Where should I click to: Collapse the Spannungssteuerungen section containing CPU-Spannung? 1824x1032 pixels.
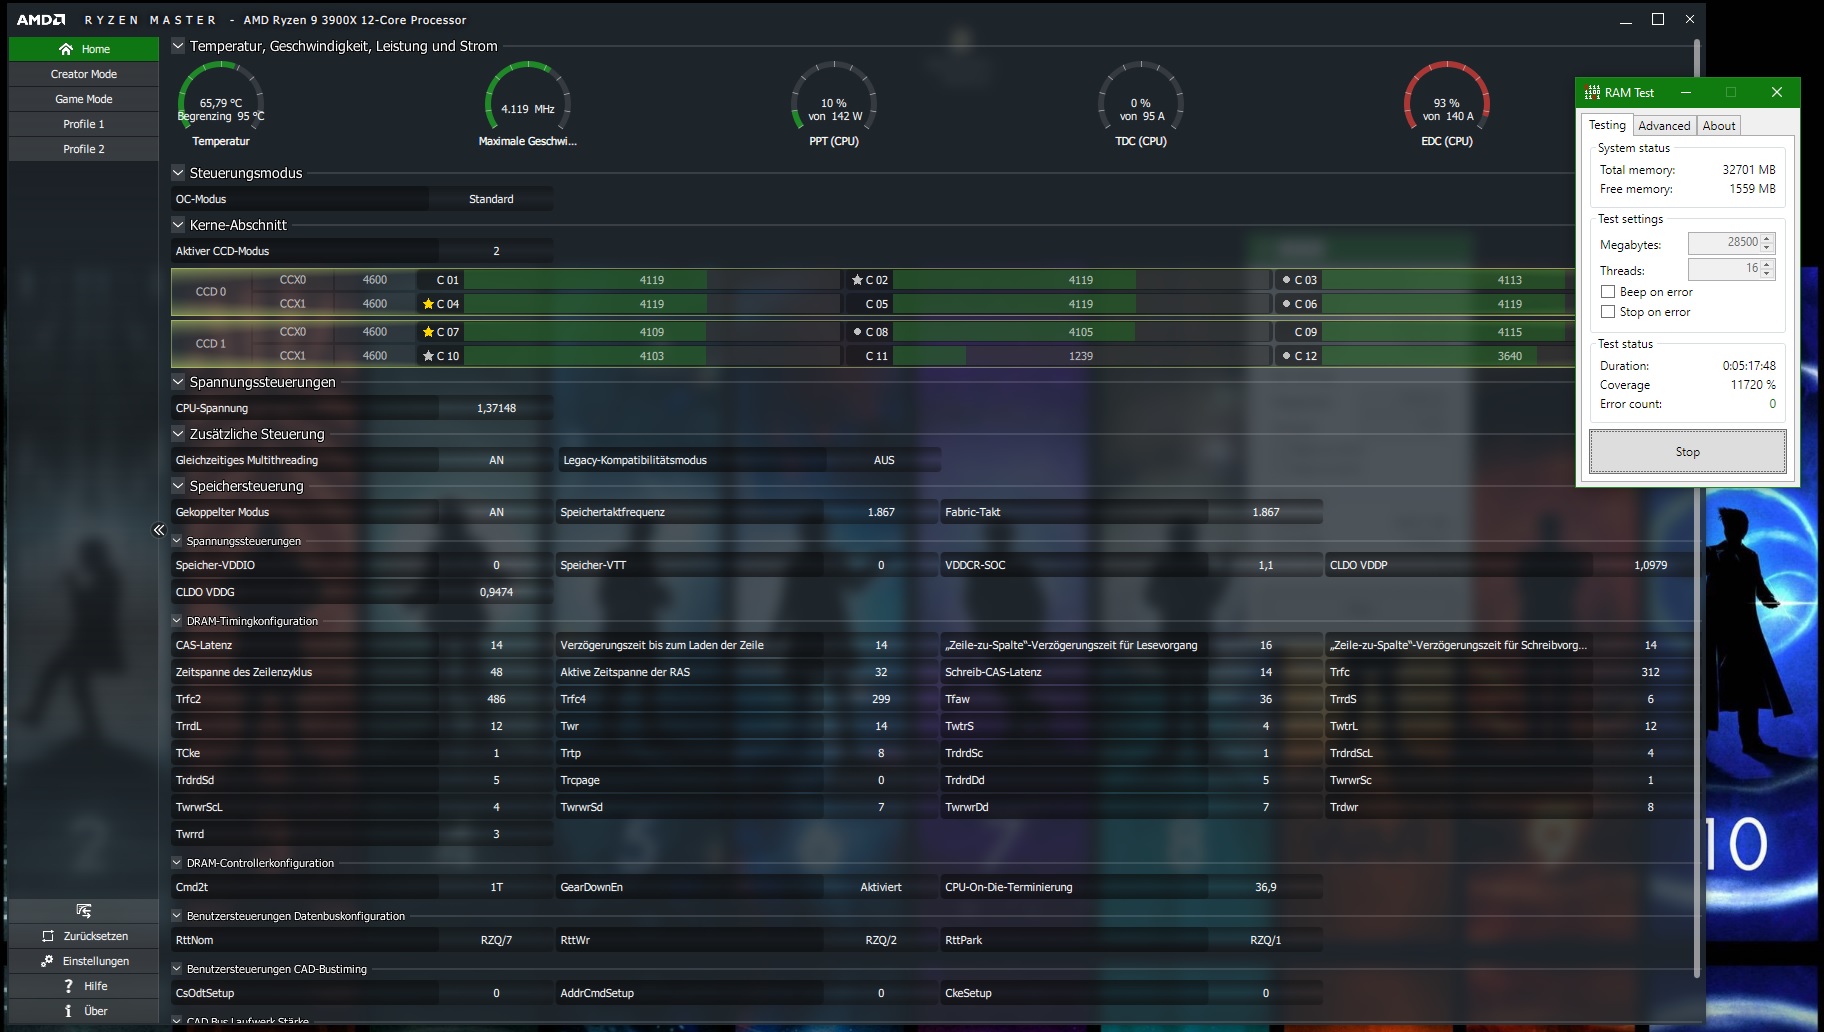tap(178, 382)
